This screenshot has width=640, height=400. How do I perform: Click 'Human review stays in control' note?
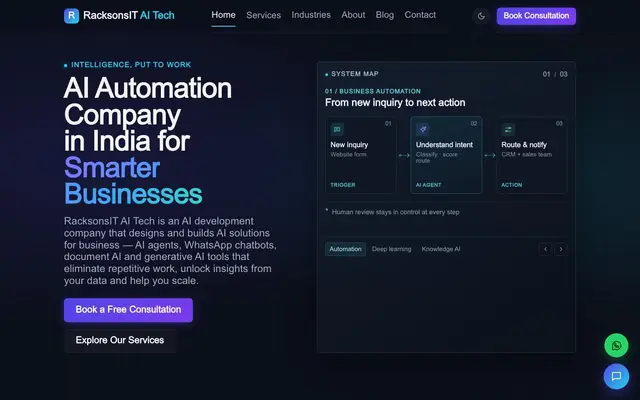(395, 212)
